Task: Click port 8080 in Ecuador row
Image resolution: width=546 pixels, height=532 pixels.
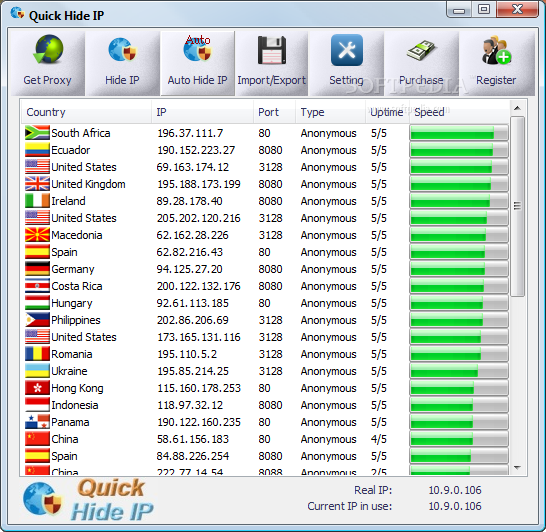Action: (x=270, y=150)
